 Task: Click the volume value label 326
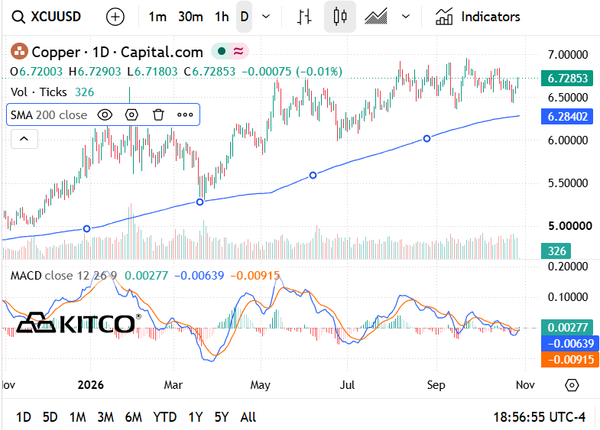click(556, 251)
